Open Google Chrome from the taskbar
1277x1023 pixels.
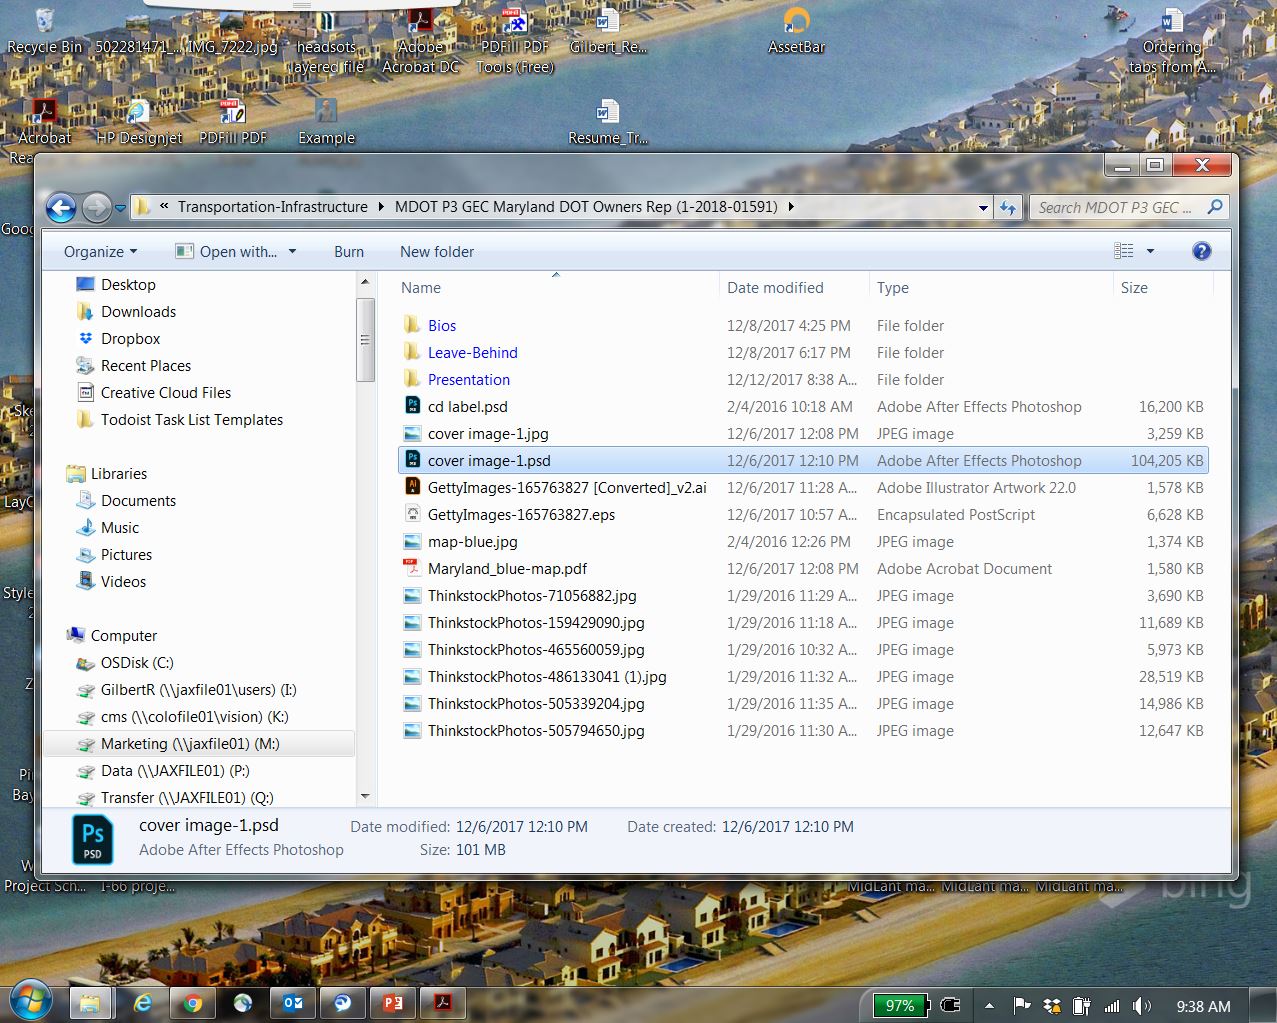click(193, 1004)
